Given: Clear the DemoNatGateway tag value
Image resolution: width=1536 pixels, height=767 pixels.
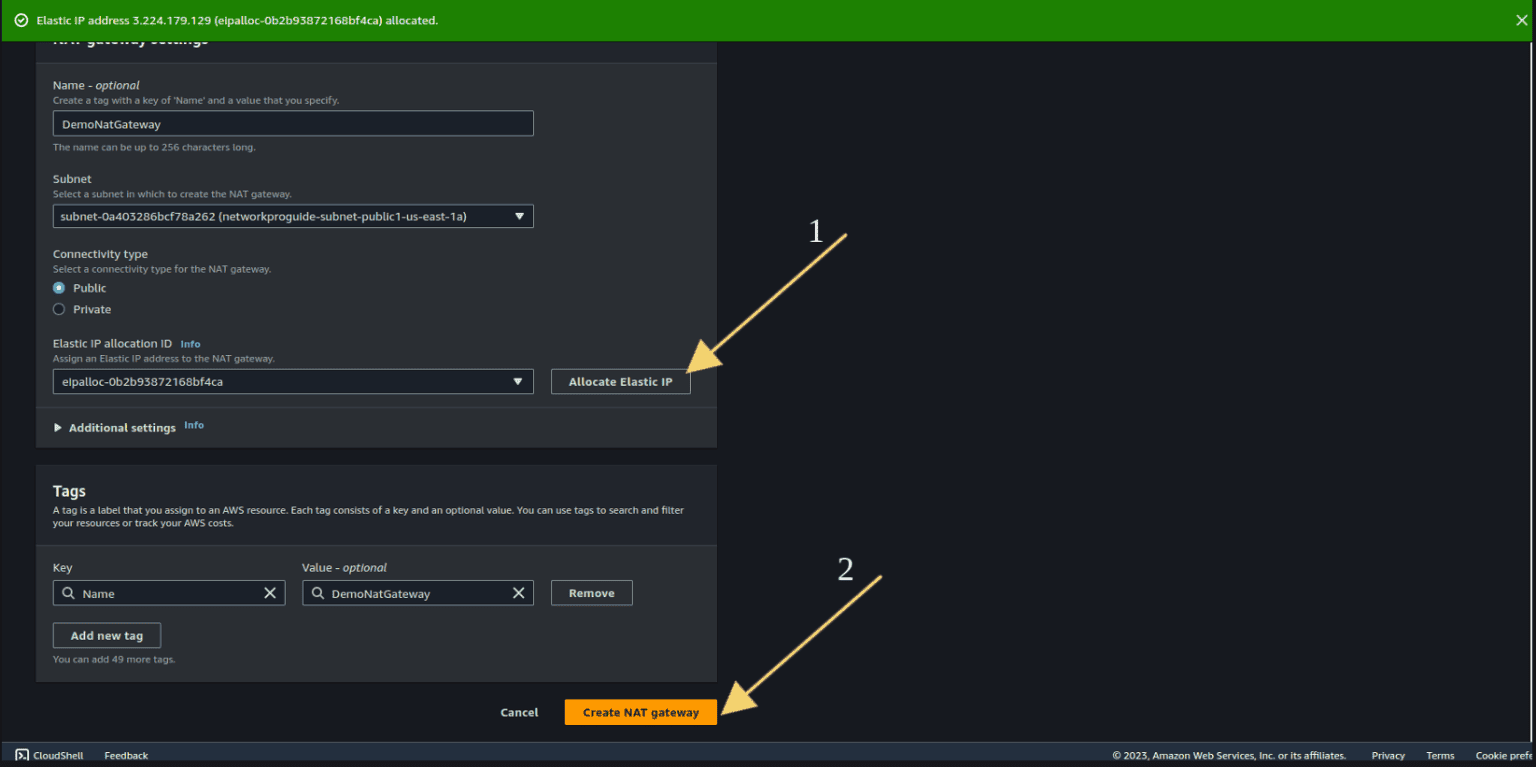Looking at the screenshot, I should tap(518, 593).
